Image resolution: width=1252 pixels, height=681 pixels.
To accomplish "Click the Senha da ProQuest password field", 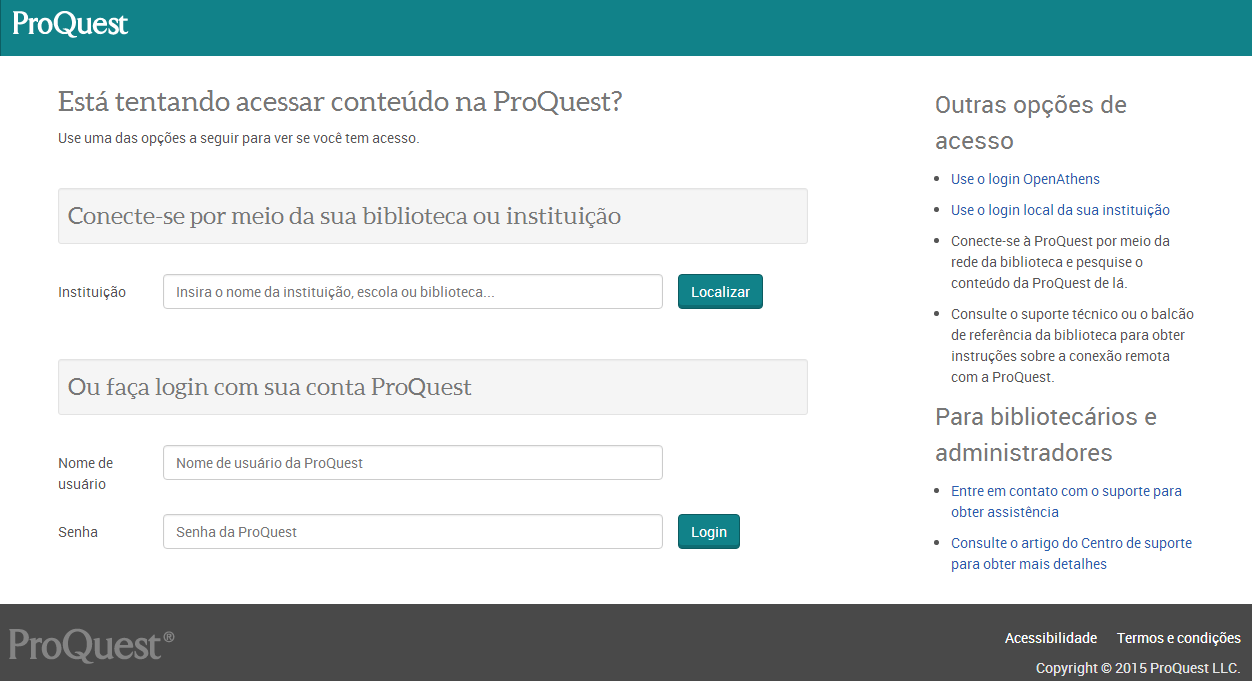I will [x=412, y=531].
